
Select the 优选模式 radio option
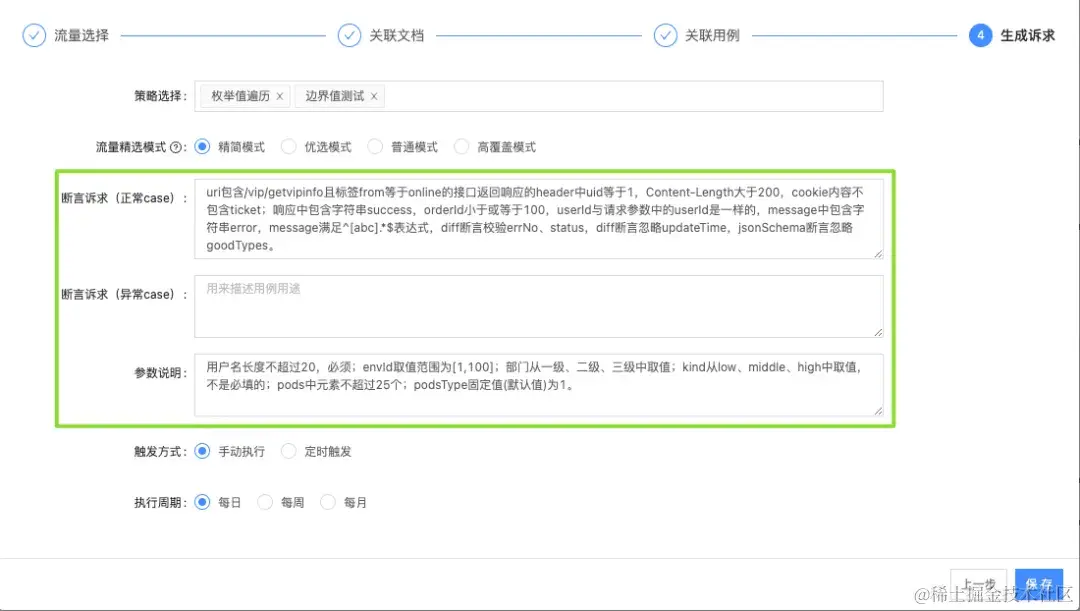click(x=289, y=147)
